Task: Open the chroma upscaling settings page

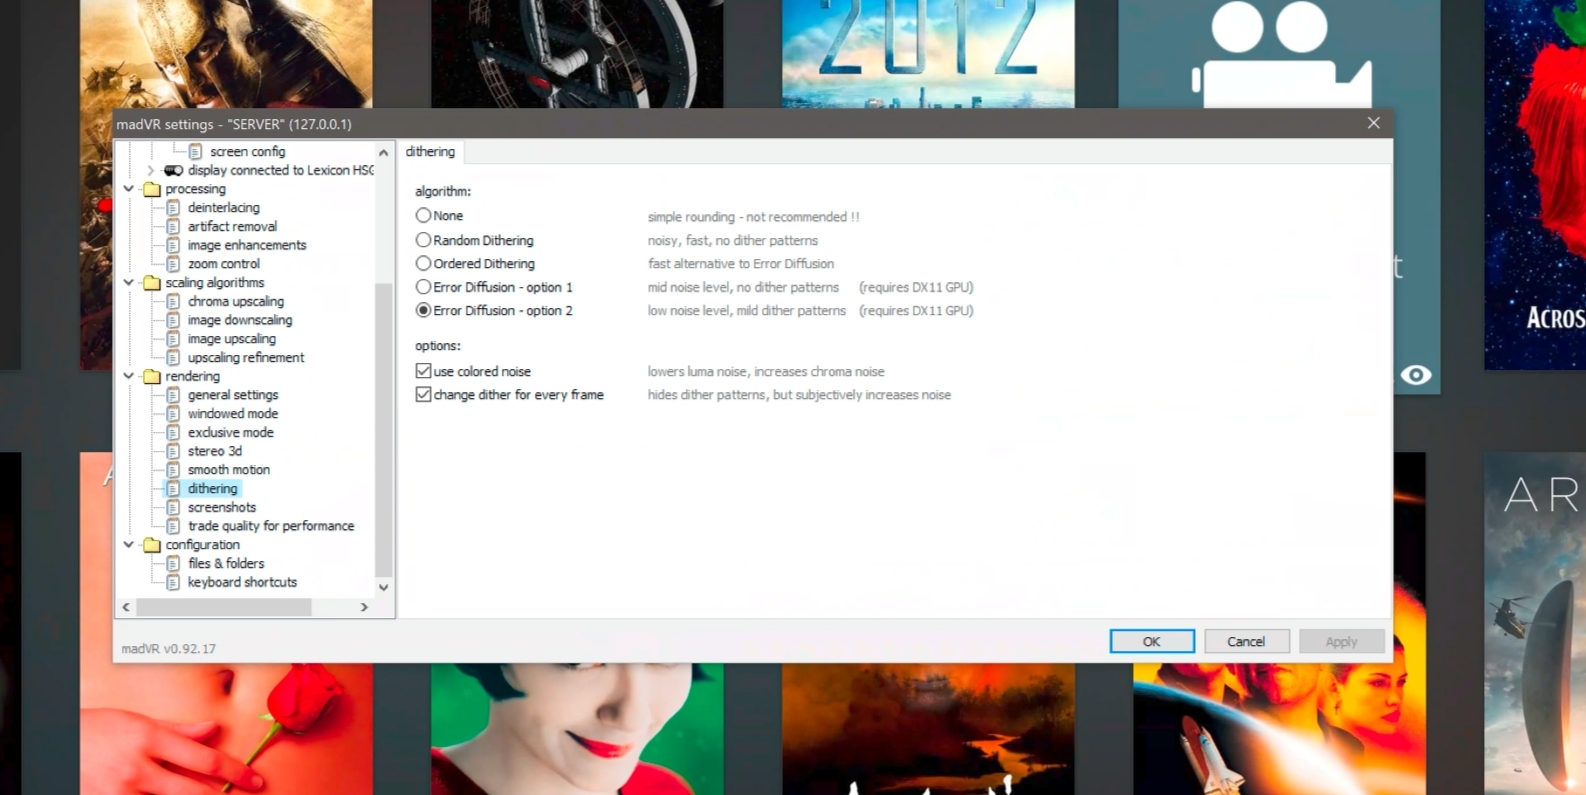Action: [x=236, y=301]
